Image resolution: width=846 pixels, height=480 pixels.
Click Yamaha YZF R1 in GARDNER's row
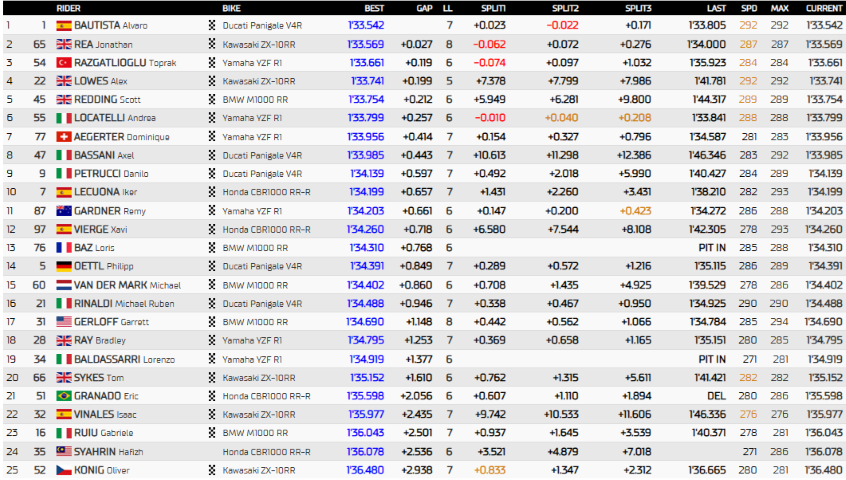coord(252,210)
